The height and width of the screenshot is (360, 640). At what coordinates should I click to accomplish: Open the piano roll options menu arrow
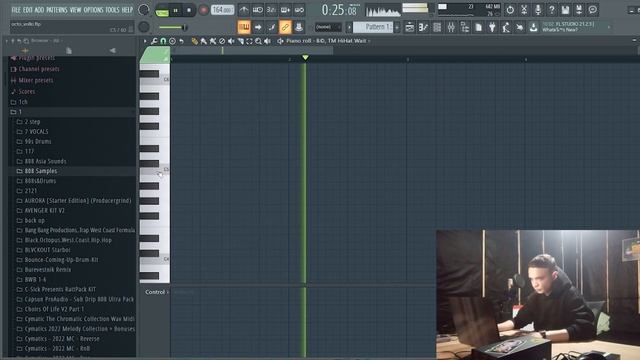145,41
